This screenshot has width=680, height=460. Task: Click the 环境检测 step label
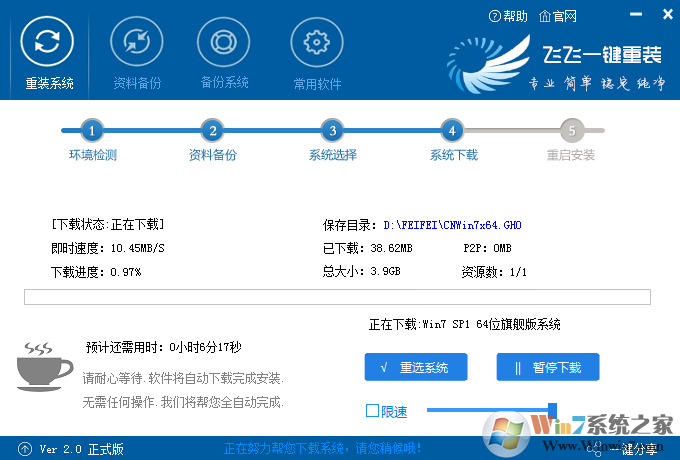click(93, 155)
